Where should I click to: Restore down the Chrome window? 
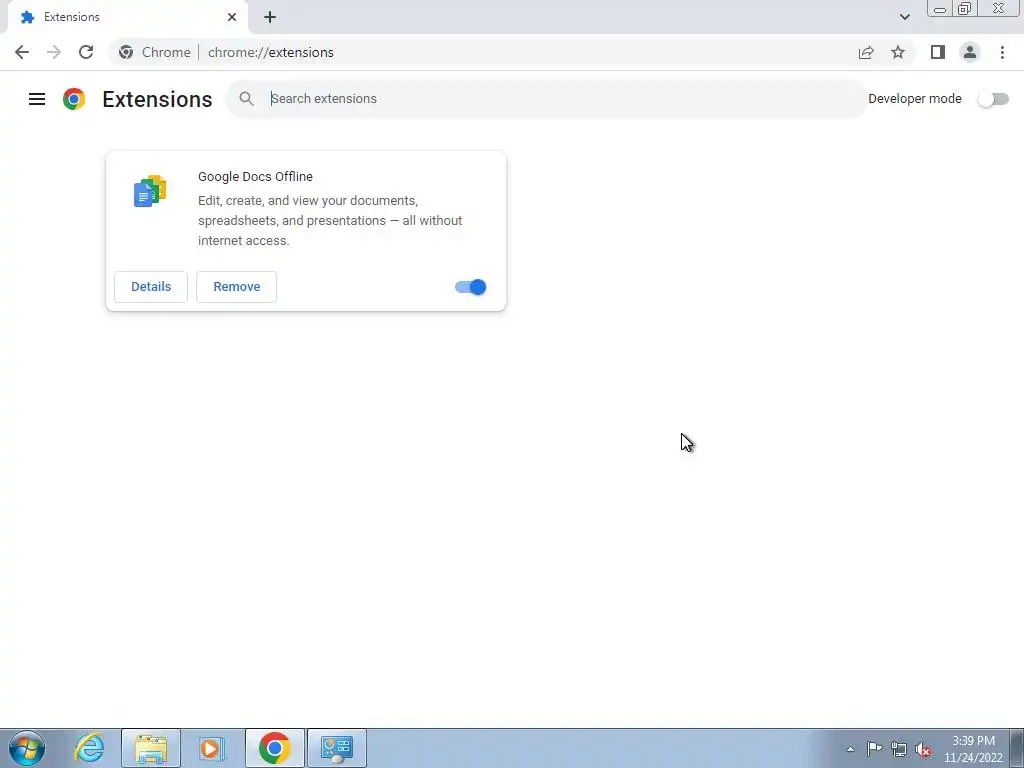pos(964,9)
